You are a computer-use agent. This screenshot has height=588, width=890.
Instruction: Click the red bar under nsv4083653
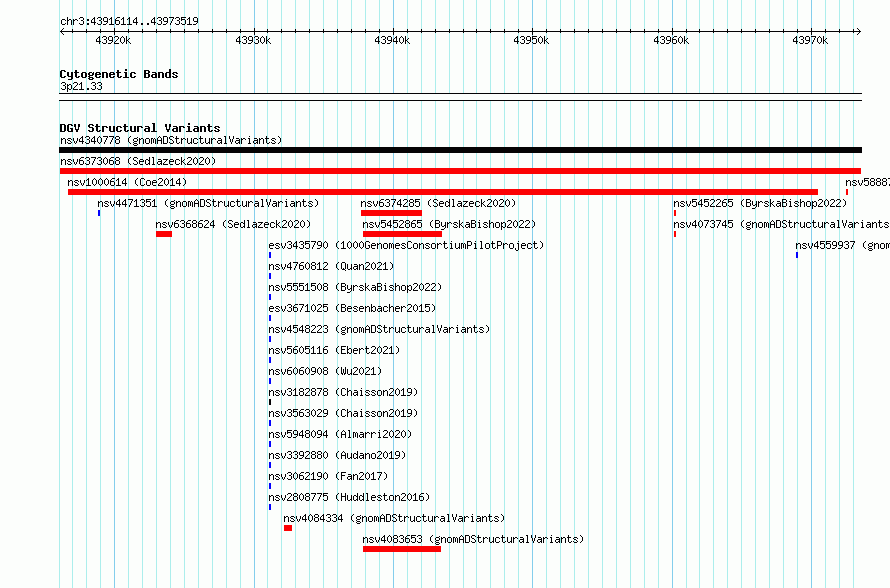pyautogui.click(x=402, y=549)
